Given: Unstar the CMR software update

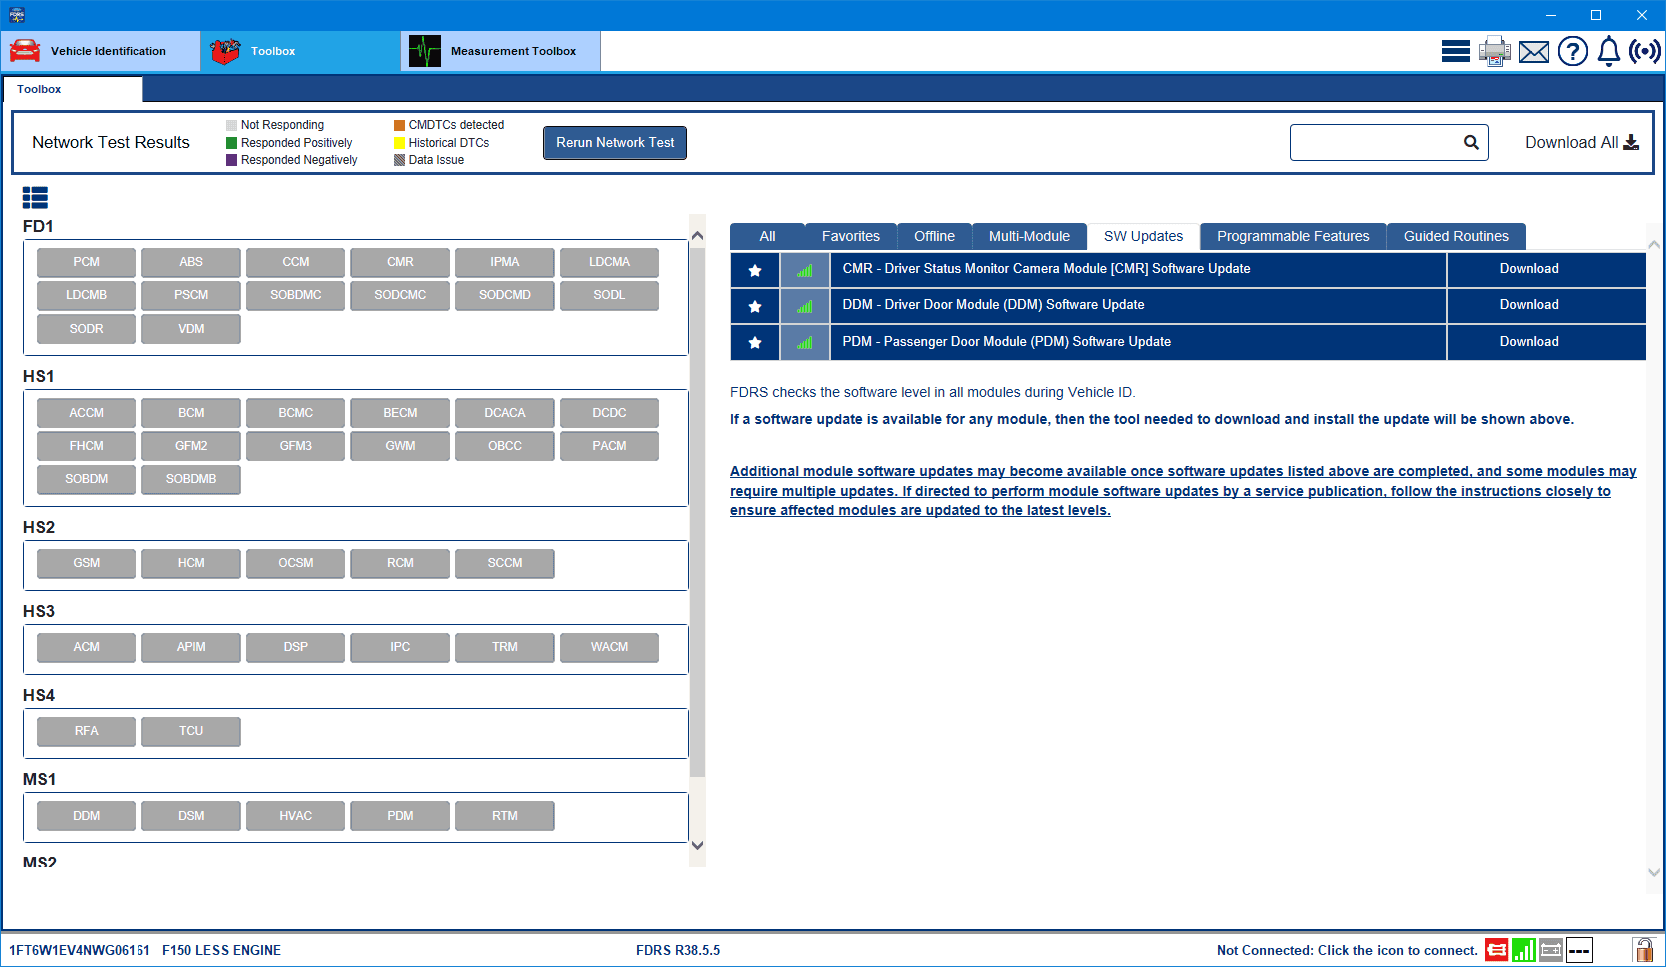Looking at the screenshot, I should (755, 270).
